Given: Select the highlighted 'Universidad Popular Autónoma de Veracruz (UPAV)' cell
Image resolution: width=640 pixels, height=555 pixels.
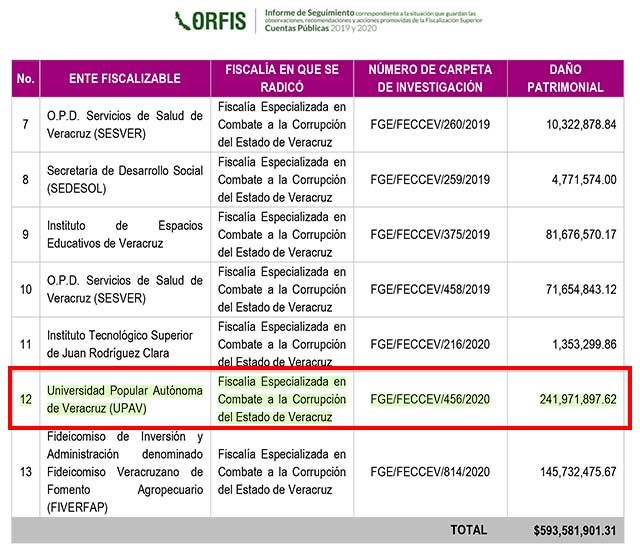Looking at the screenshot, I should (x=124, y=399).
